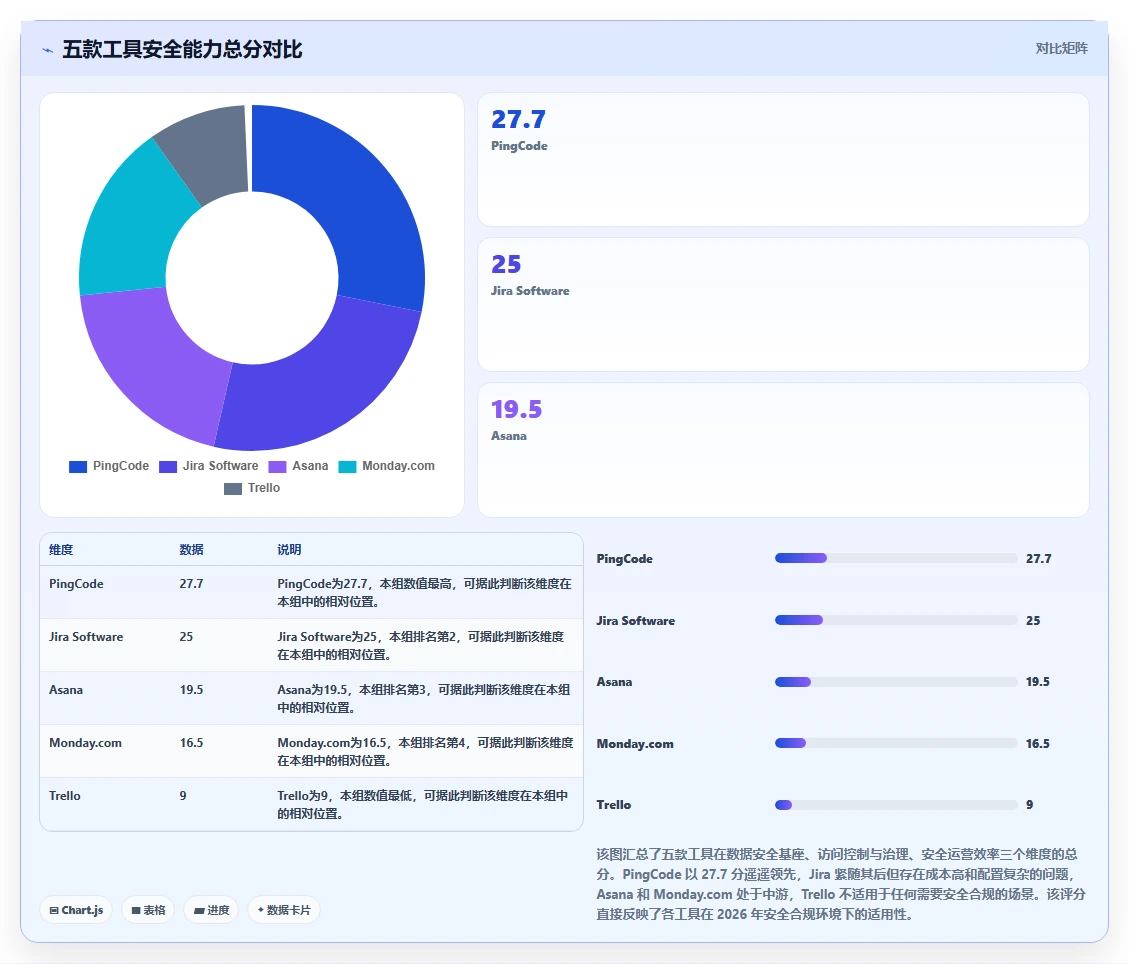Click the 对比矩阵 label in header

click(x=1061, y=48)
